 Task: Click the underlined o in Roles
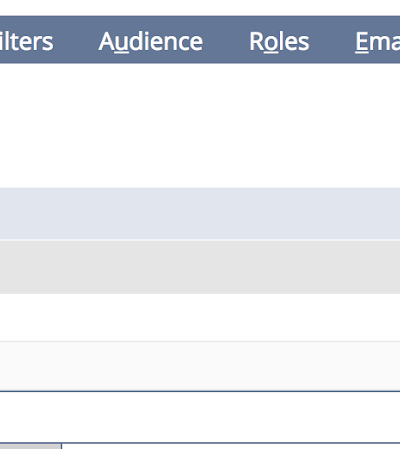coord(270,43)
